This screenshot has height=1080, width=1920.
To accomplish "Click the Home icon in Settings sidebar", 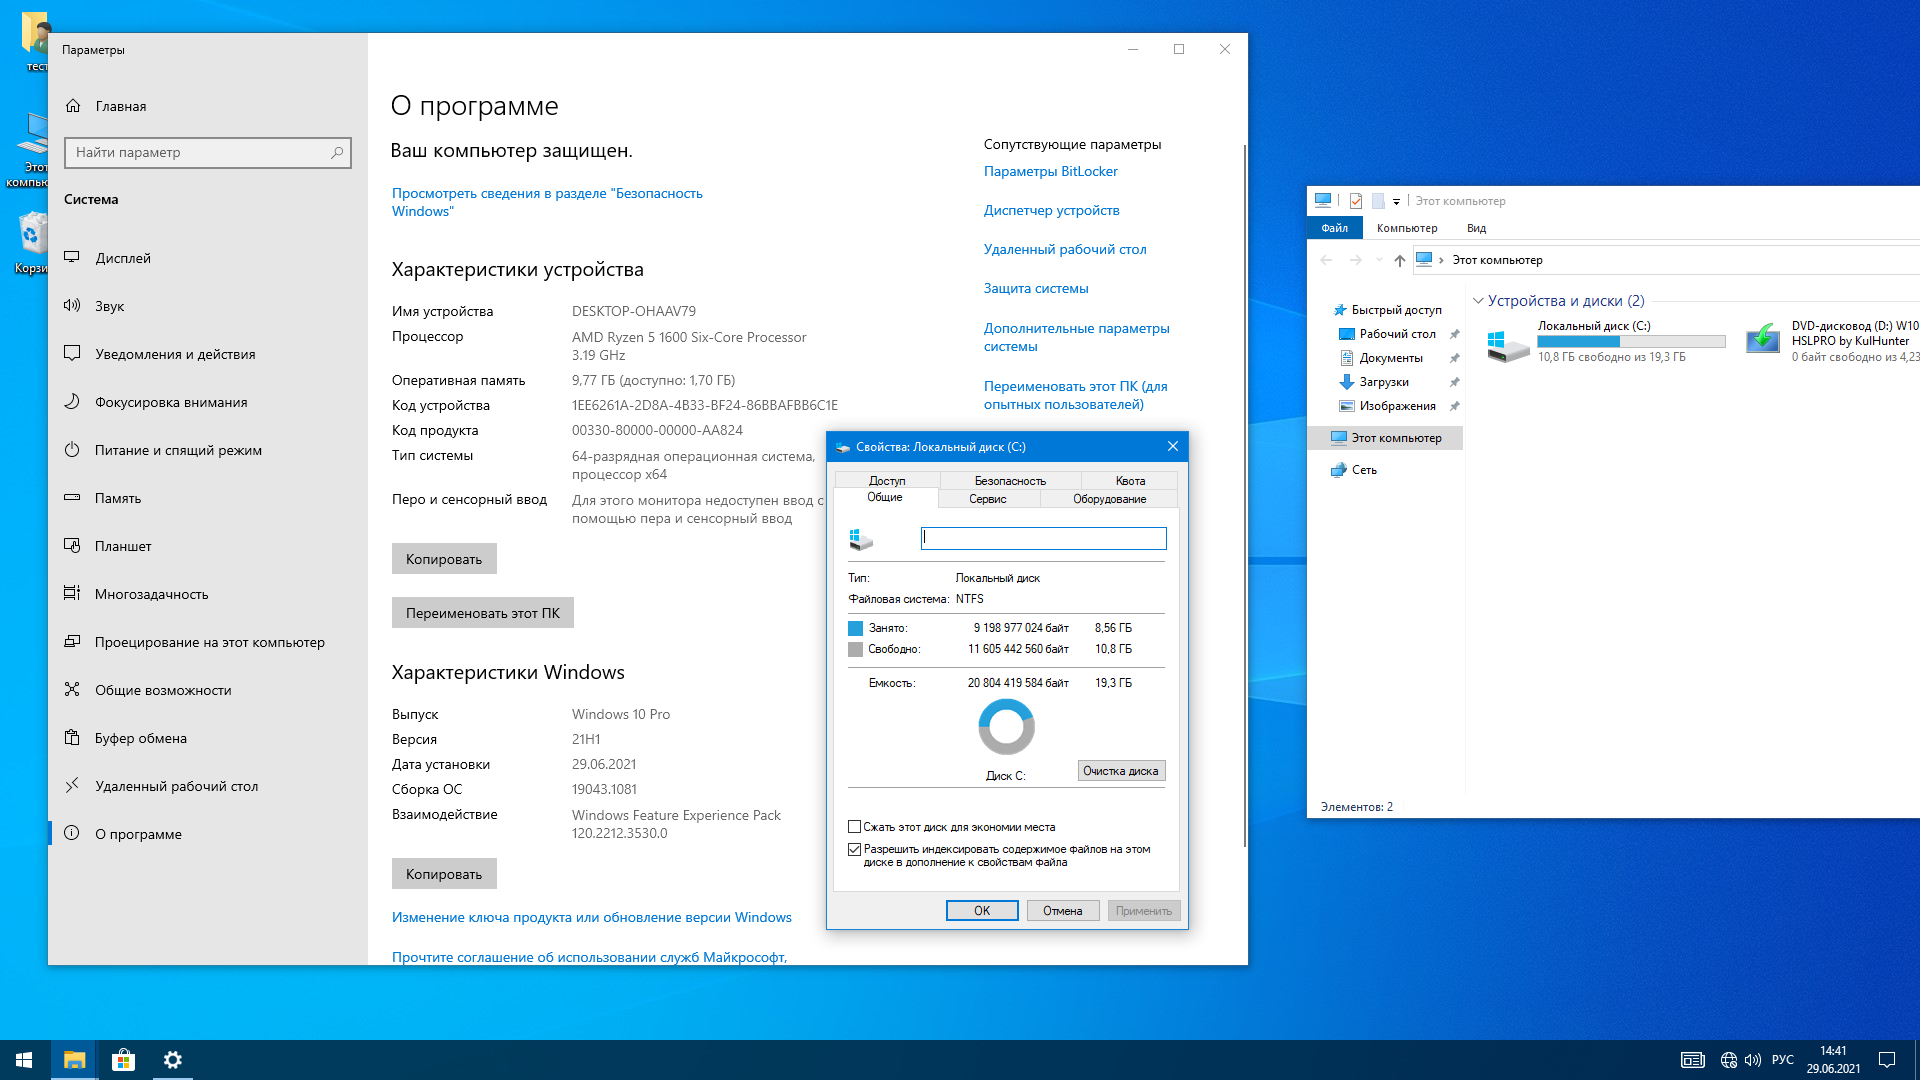I will click(x=73, y=106).
